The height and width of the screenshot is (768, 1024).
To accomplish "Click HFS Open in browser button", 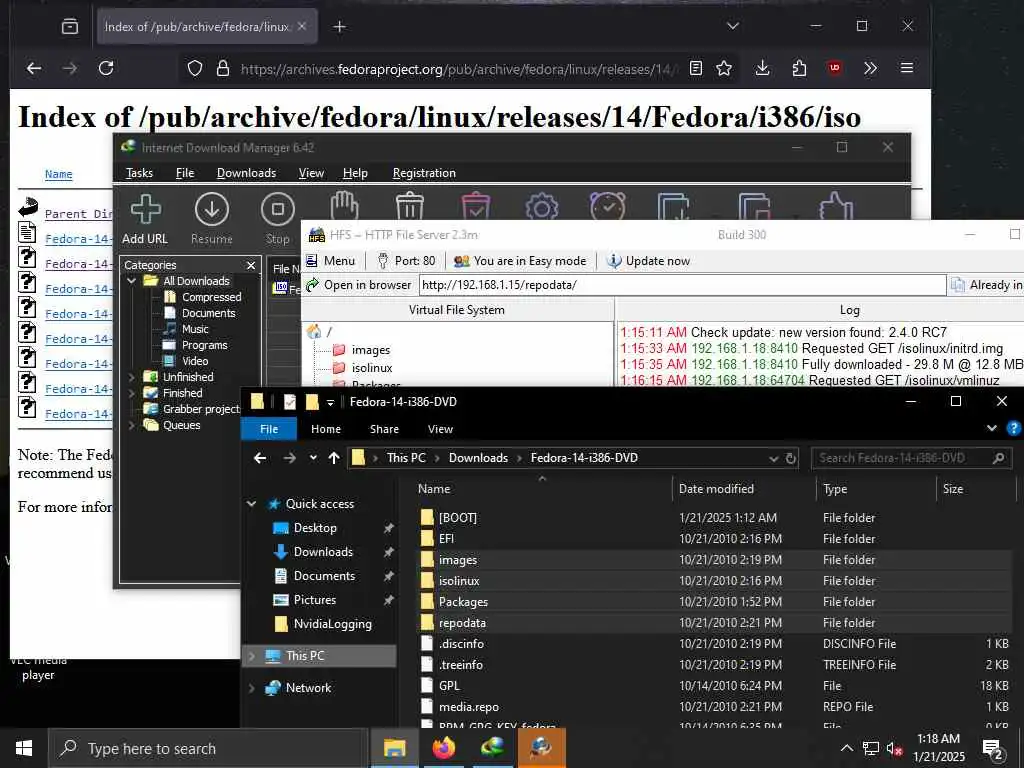I will click(x=359, y=285).
